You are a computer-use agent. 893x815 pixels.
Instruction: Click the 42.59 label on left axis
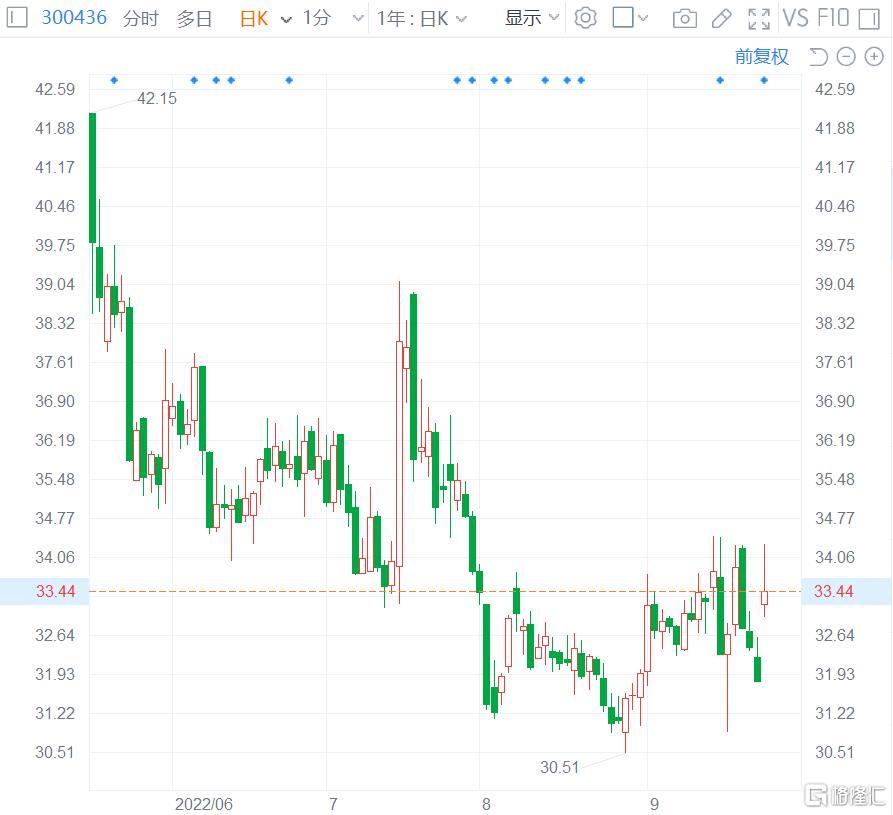[x=55, y=89]
